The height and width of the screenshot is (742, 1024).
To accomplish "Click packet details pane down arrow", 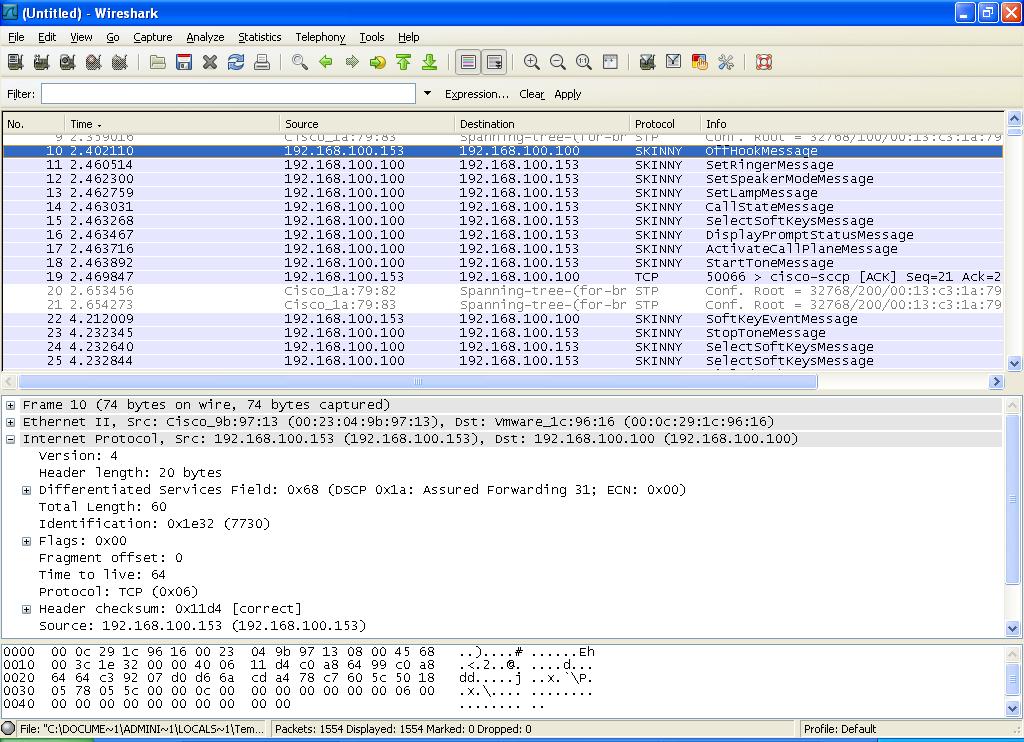I will click(x=1012, y=628).
